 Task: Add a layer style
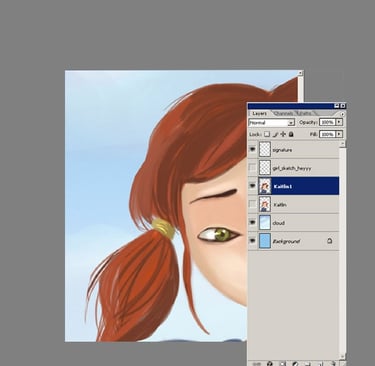(x=270, y=364)
